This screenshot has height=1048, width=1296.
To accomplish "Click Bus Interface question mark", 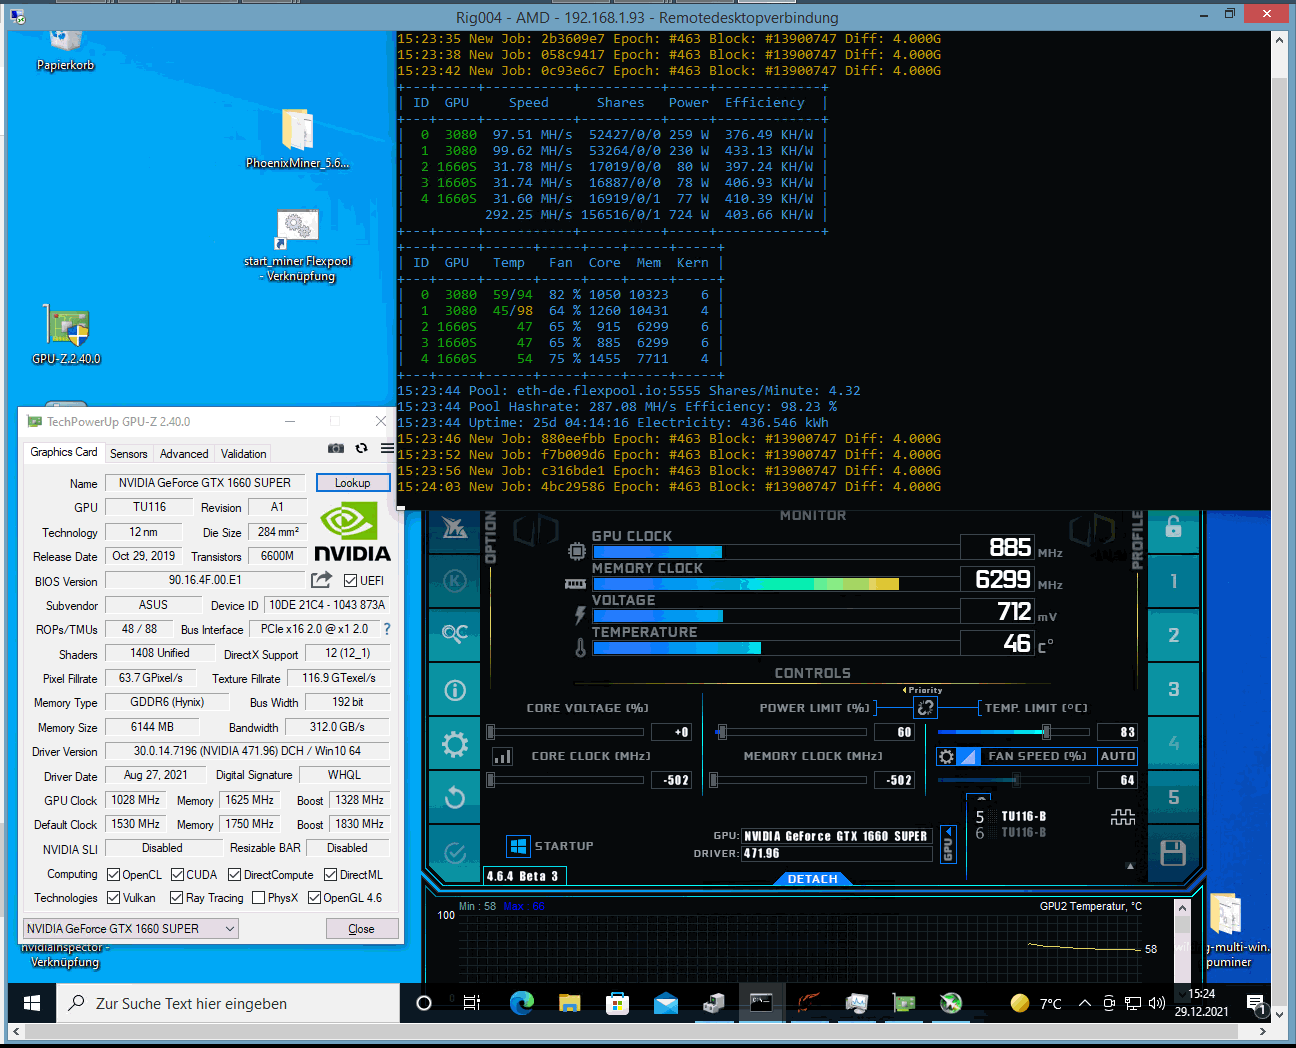I will [387, 629].
